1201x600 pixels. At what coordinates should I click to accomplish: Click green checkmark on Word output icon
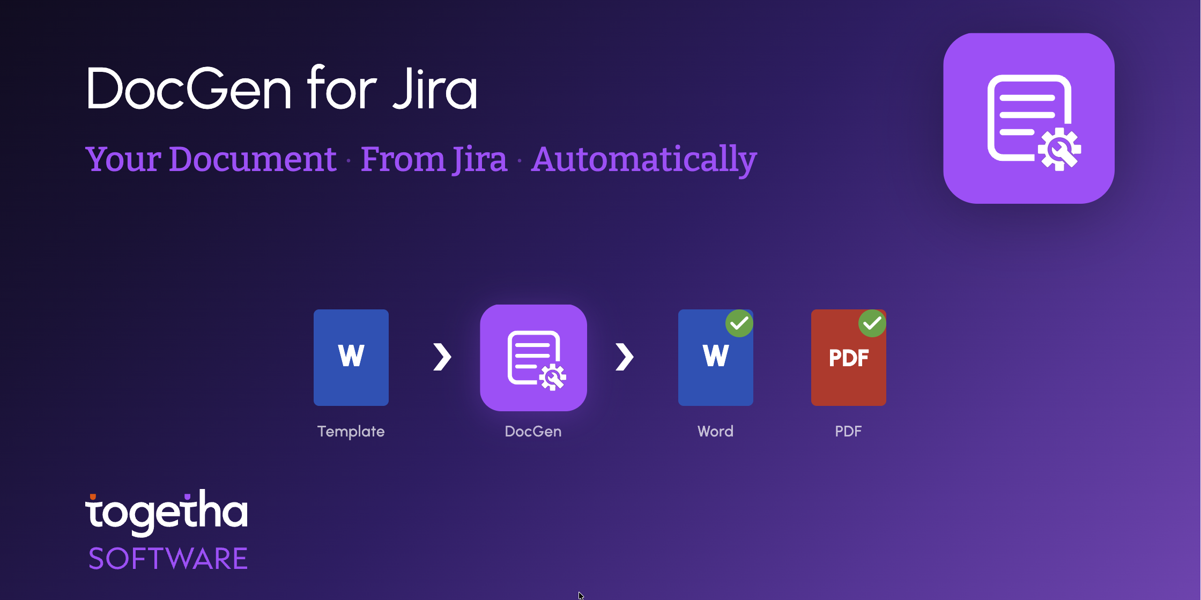(x=739, y=323)
